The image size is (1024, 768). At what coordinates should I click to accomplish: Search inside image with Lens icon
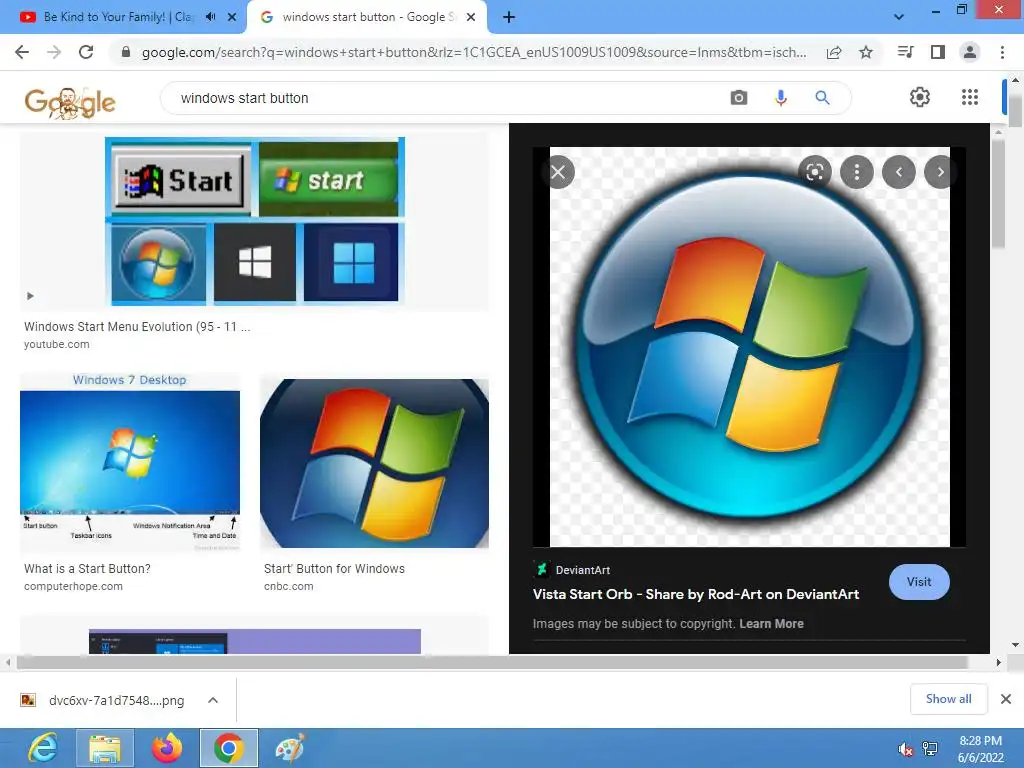[x=814, y=172]
